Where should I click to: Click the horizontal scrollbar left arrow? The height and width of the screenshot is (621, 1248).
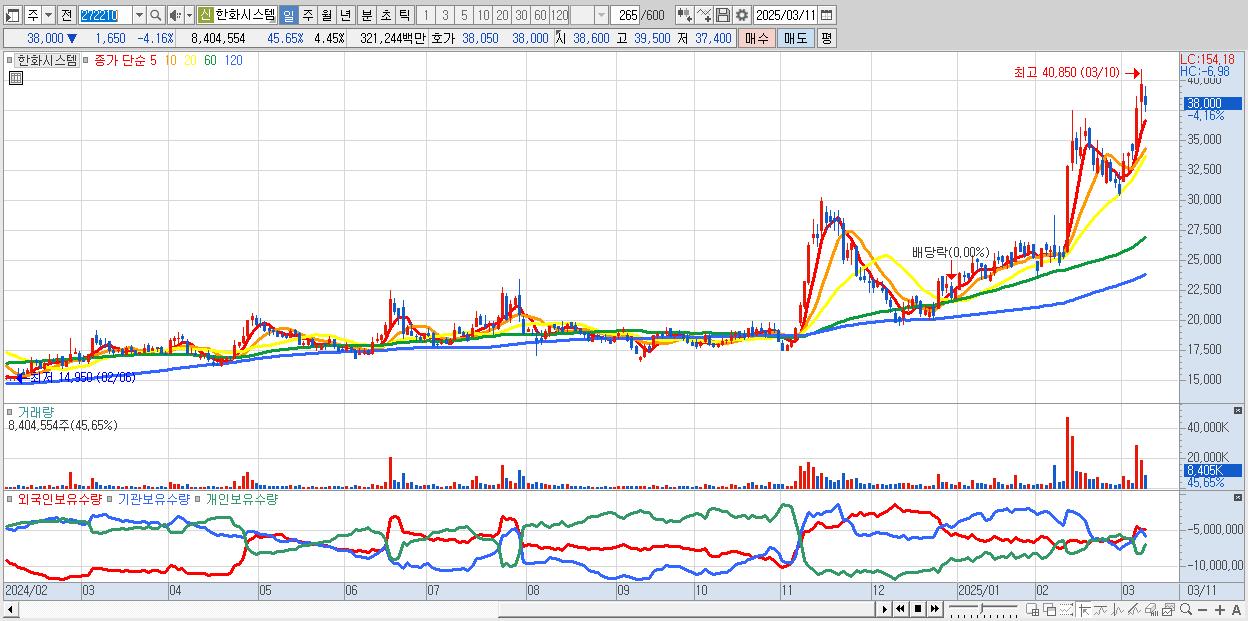click(12, 609)
